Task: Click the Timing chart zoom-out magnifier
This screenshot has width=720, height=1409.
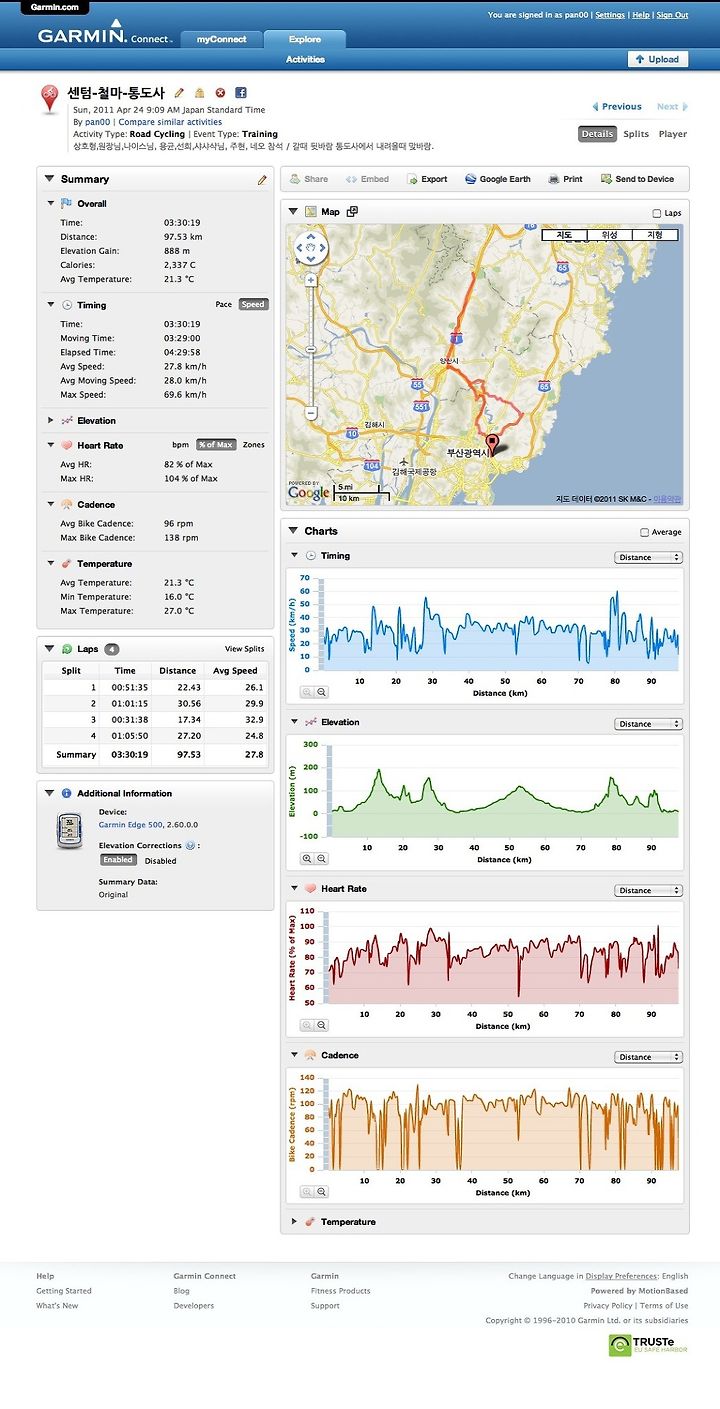Action: coord(321,691)
